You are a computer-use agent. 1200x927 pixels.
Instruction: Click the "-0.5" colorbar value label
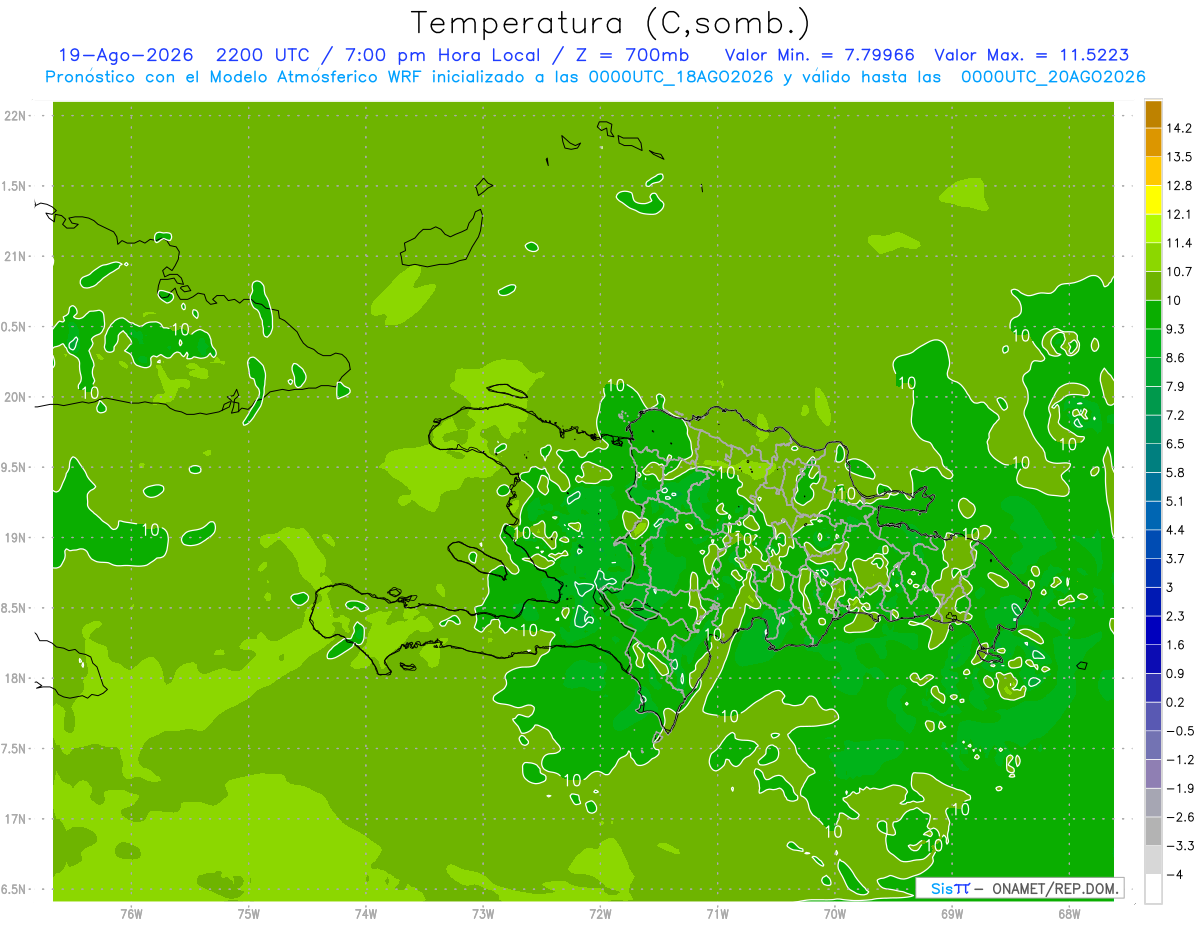tap(1180, 731)
